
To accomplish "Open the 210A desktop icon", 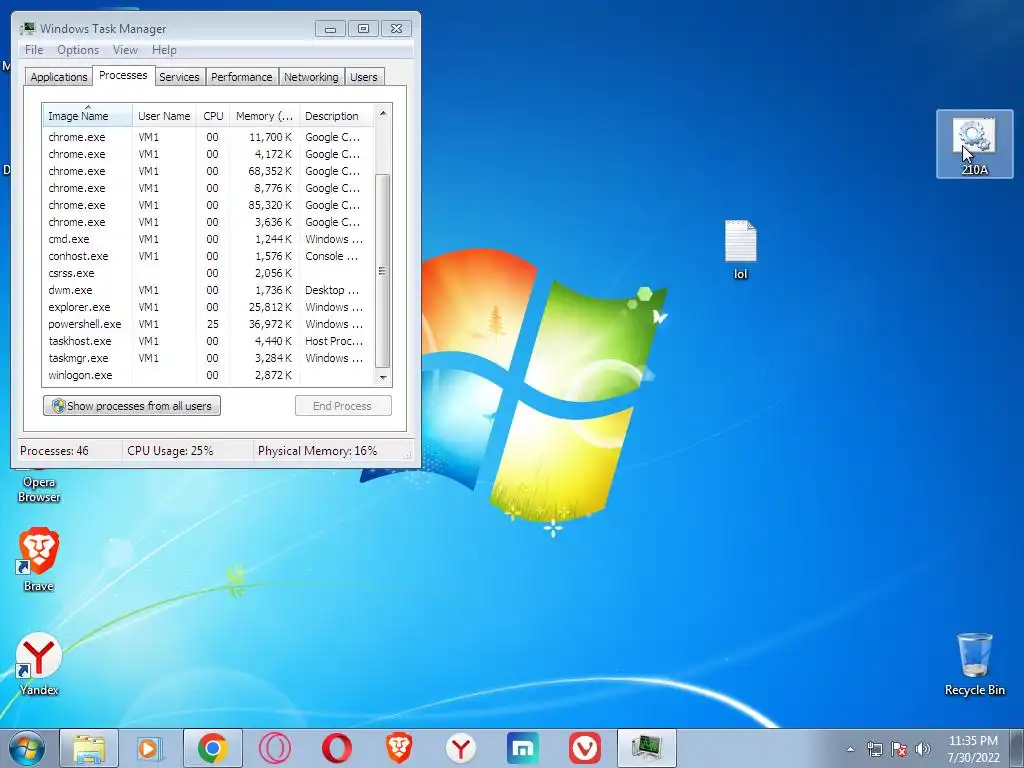I will tap(974, 144).
